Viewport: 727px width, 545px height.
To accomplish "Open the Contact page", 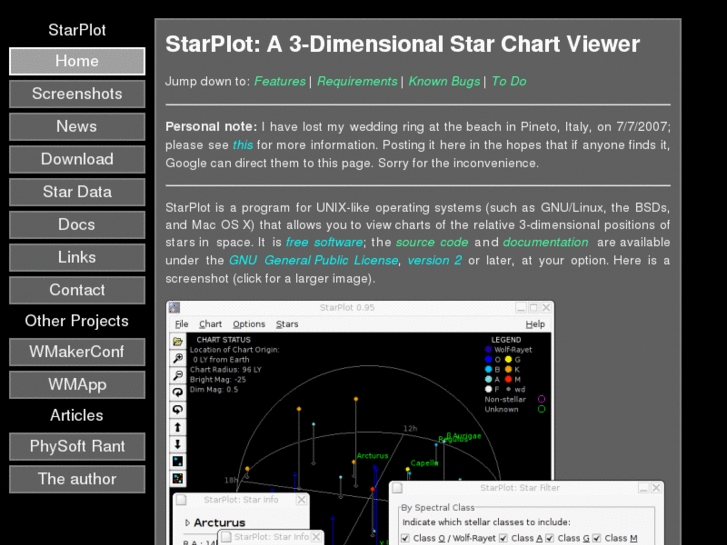I will click(x=77, y=290).
